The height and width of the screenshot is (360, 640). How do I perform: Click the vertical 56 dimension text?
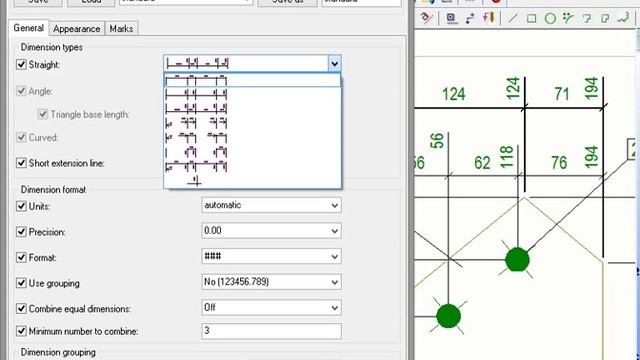437,140
